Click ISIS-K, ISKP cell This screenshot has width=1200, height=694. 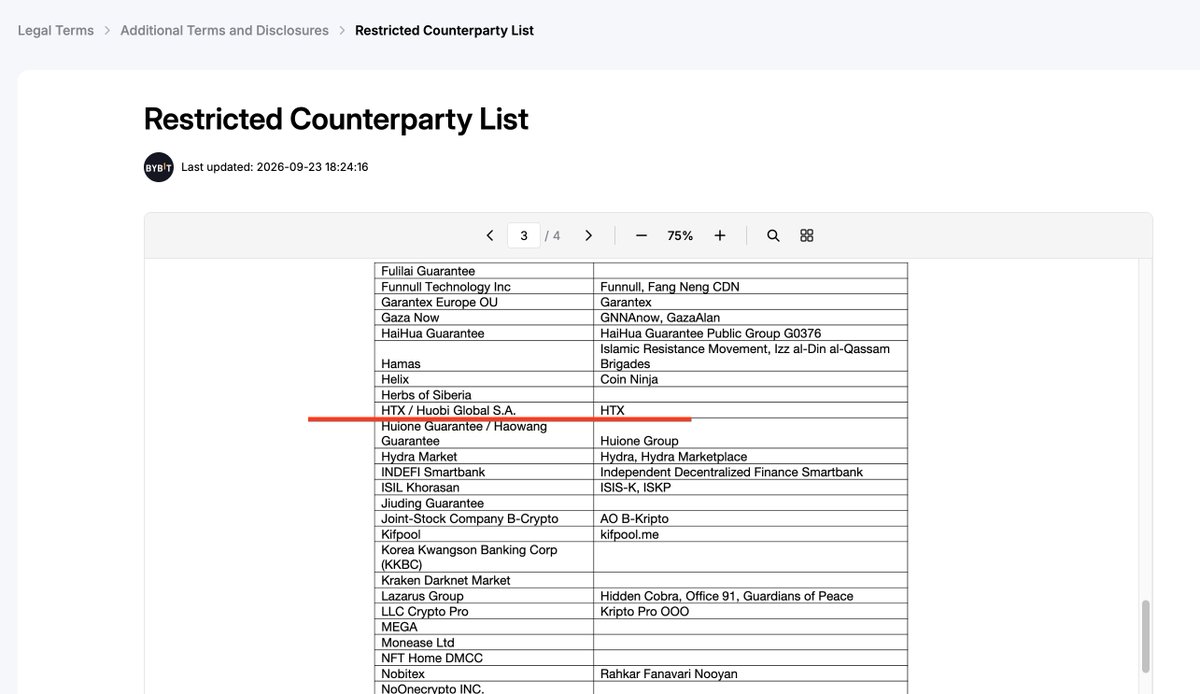(750, 488)
